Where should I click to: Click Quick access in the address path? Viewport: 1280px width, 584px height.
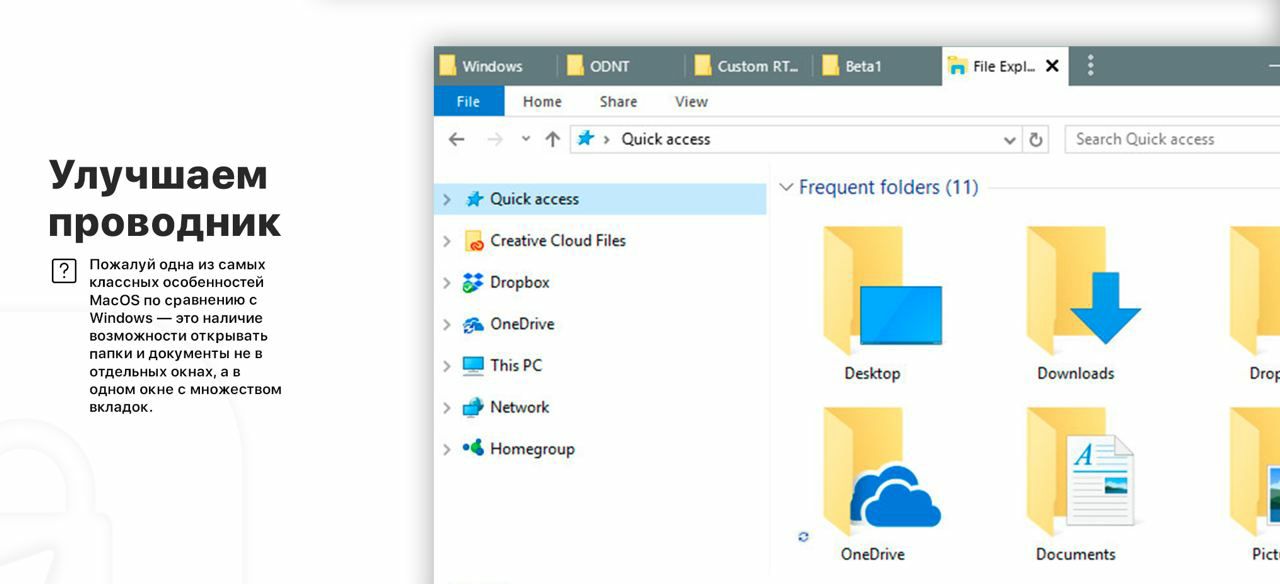pos(666,139)
